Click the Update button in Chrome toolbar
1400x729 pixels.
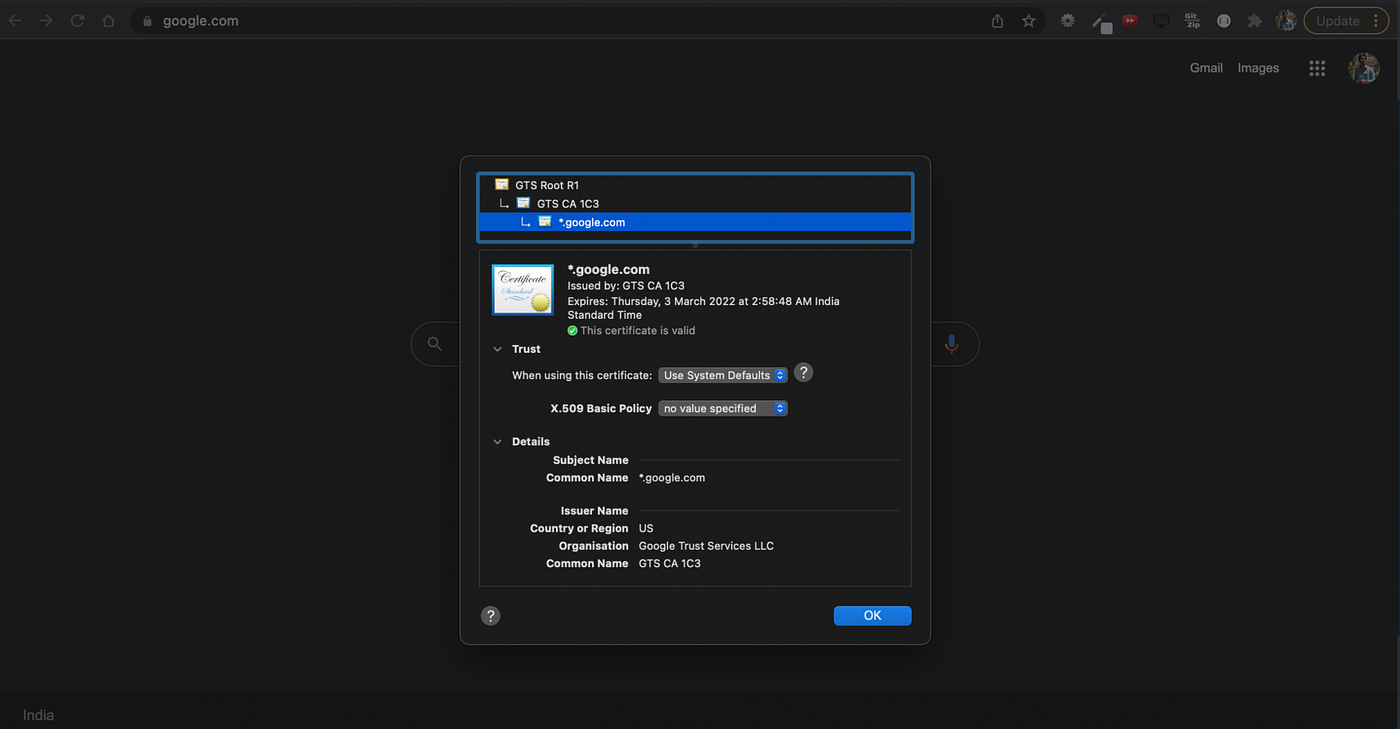pyautogui.click(x=1346, y=20)
